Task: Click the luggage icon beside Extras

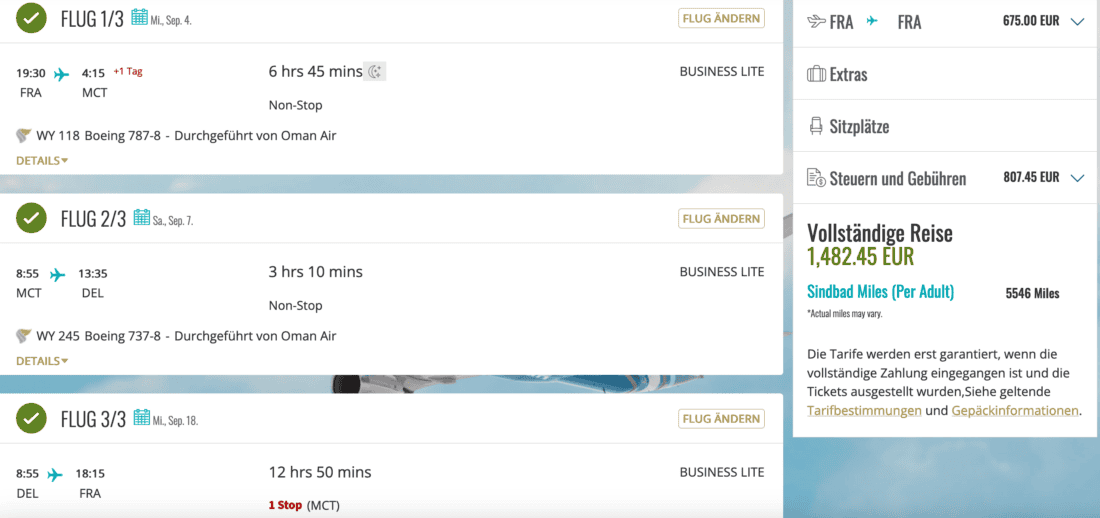Action: (816, 74)
